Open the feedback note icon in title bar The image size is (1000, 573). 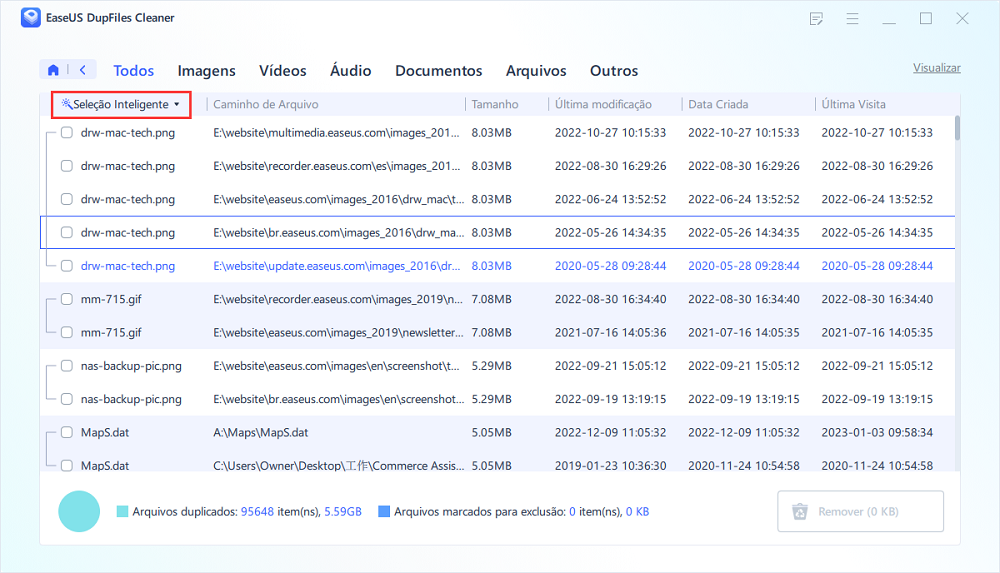tap(816, 19)
